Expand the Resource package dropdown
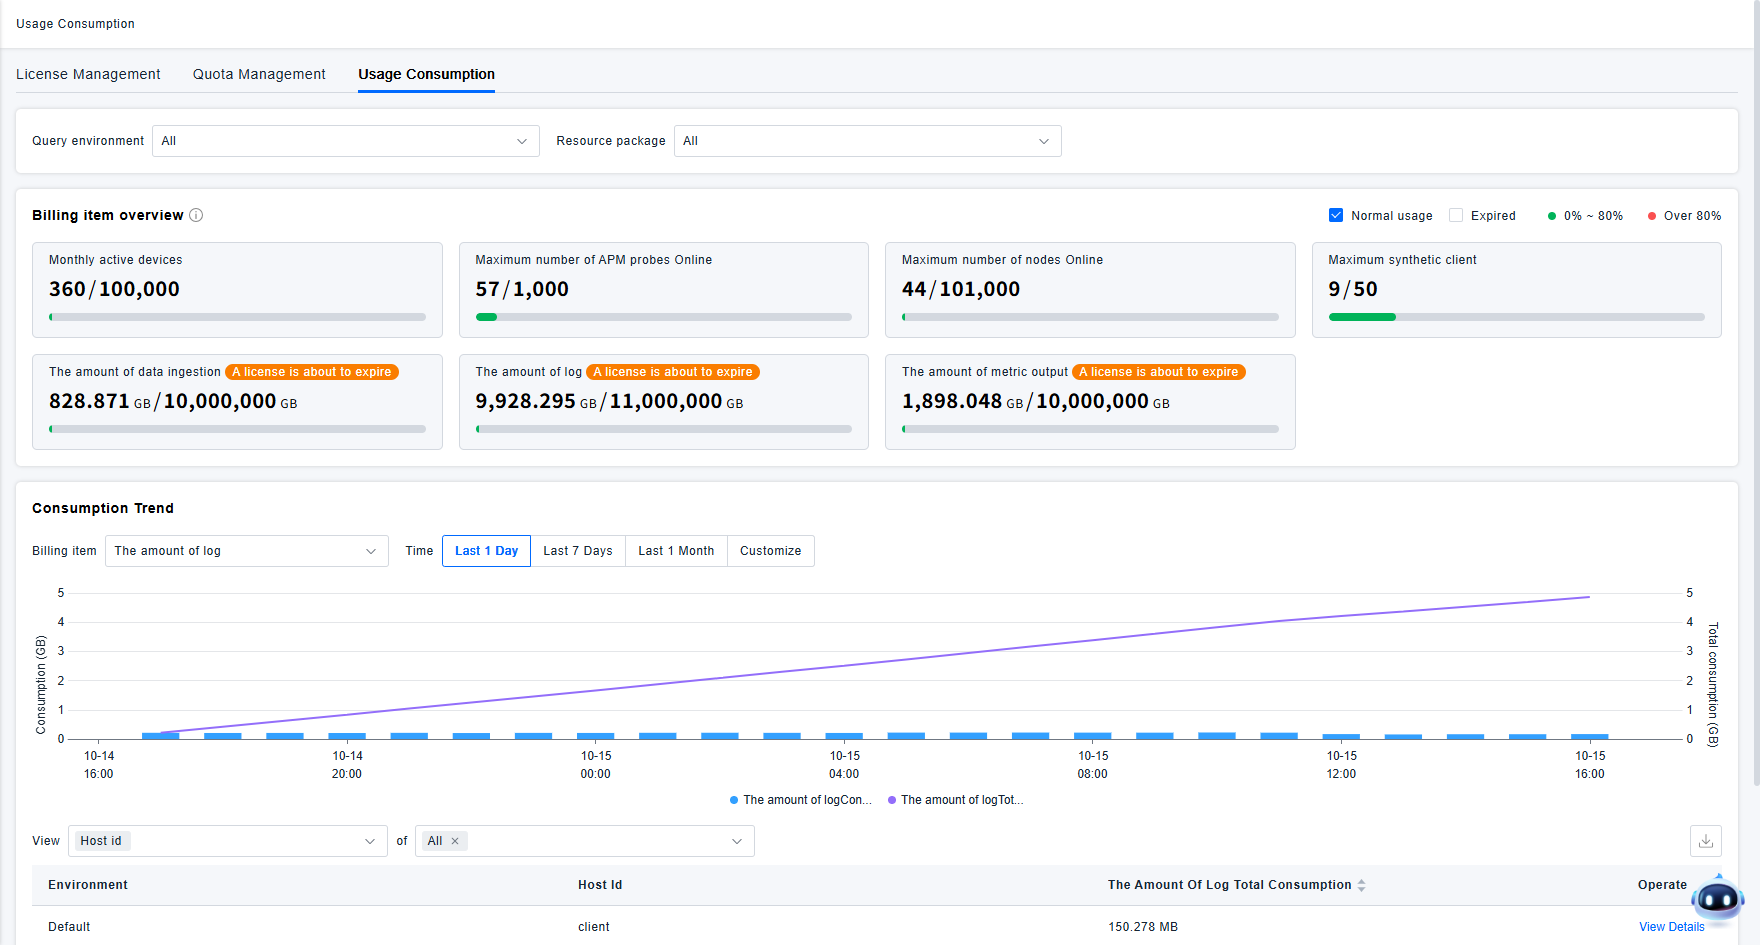This screenshot has width=1760, height=945. pos(867,141)
